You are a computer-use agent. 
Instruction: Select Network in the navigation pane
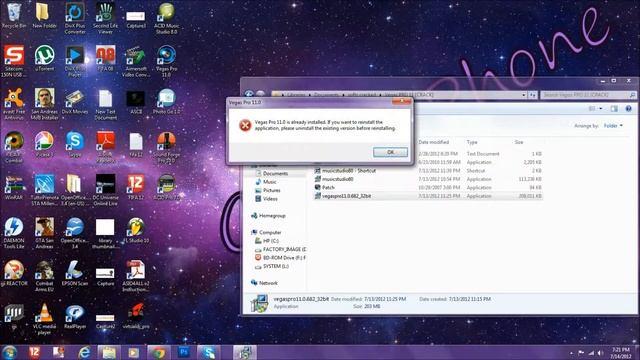point(268,283)
